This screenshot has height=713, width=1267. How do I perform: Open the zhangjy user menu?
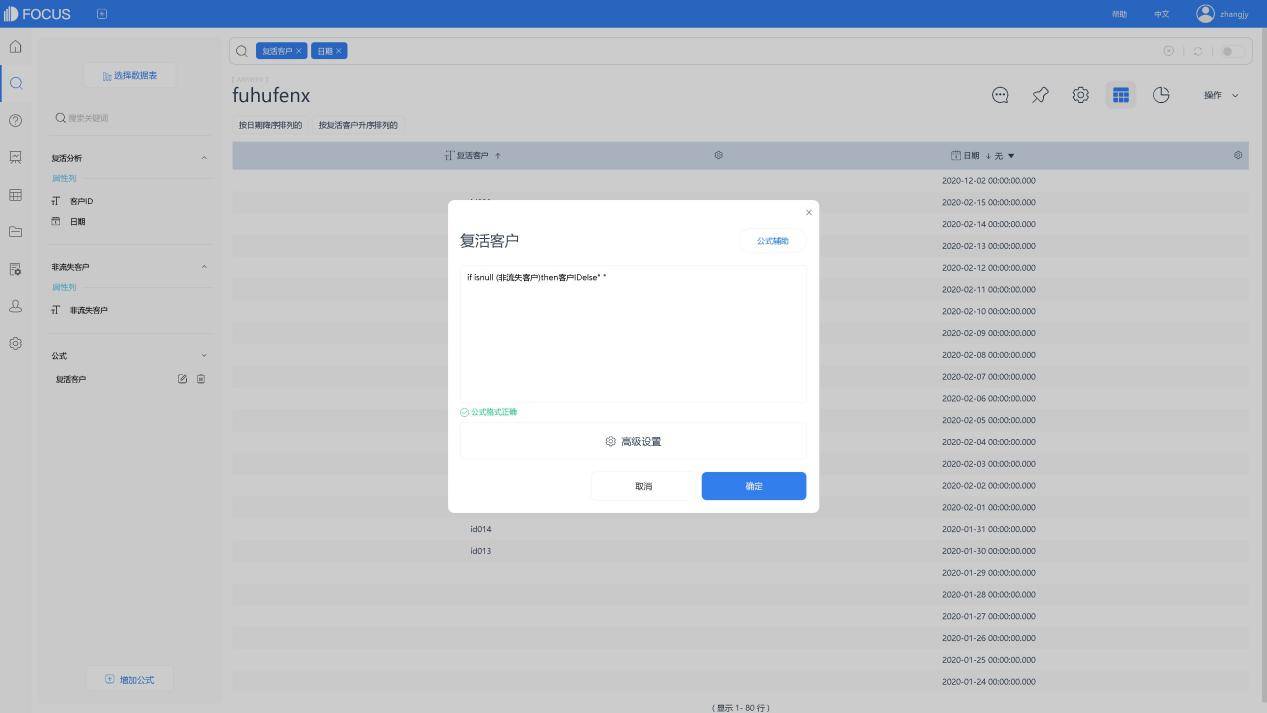[x=1234, y=14]
